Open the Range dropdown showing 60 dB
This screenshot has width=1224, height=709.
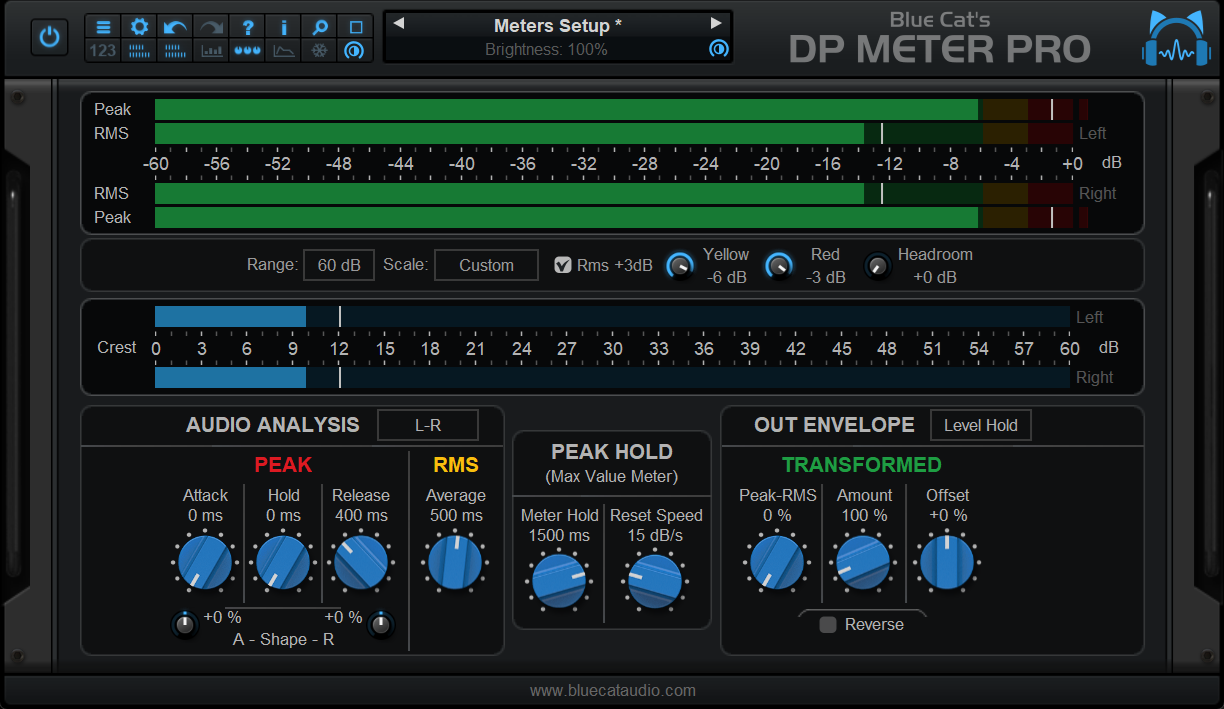338,265
